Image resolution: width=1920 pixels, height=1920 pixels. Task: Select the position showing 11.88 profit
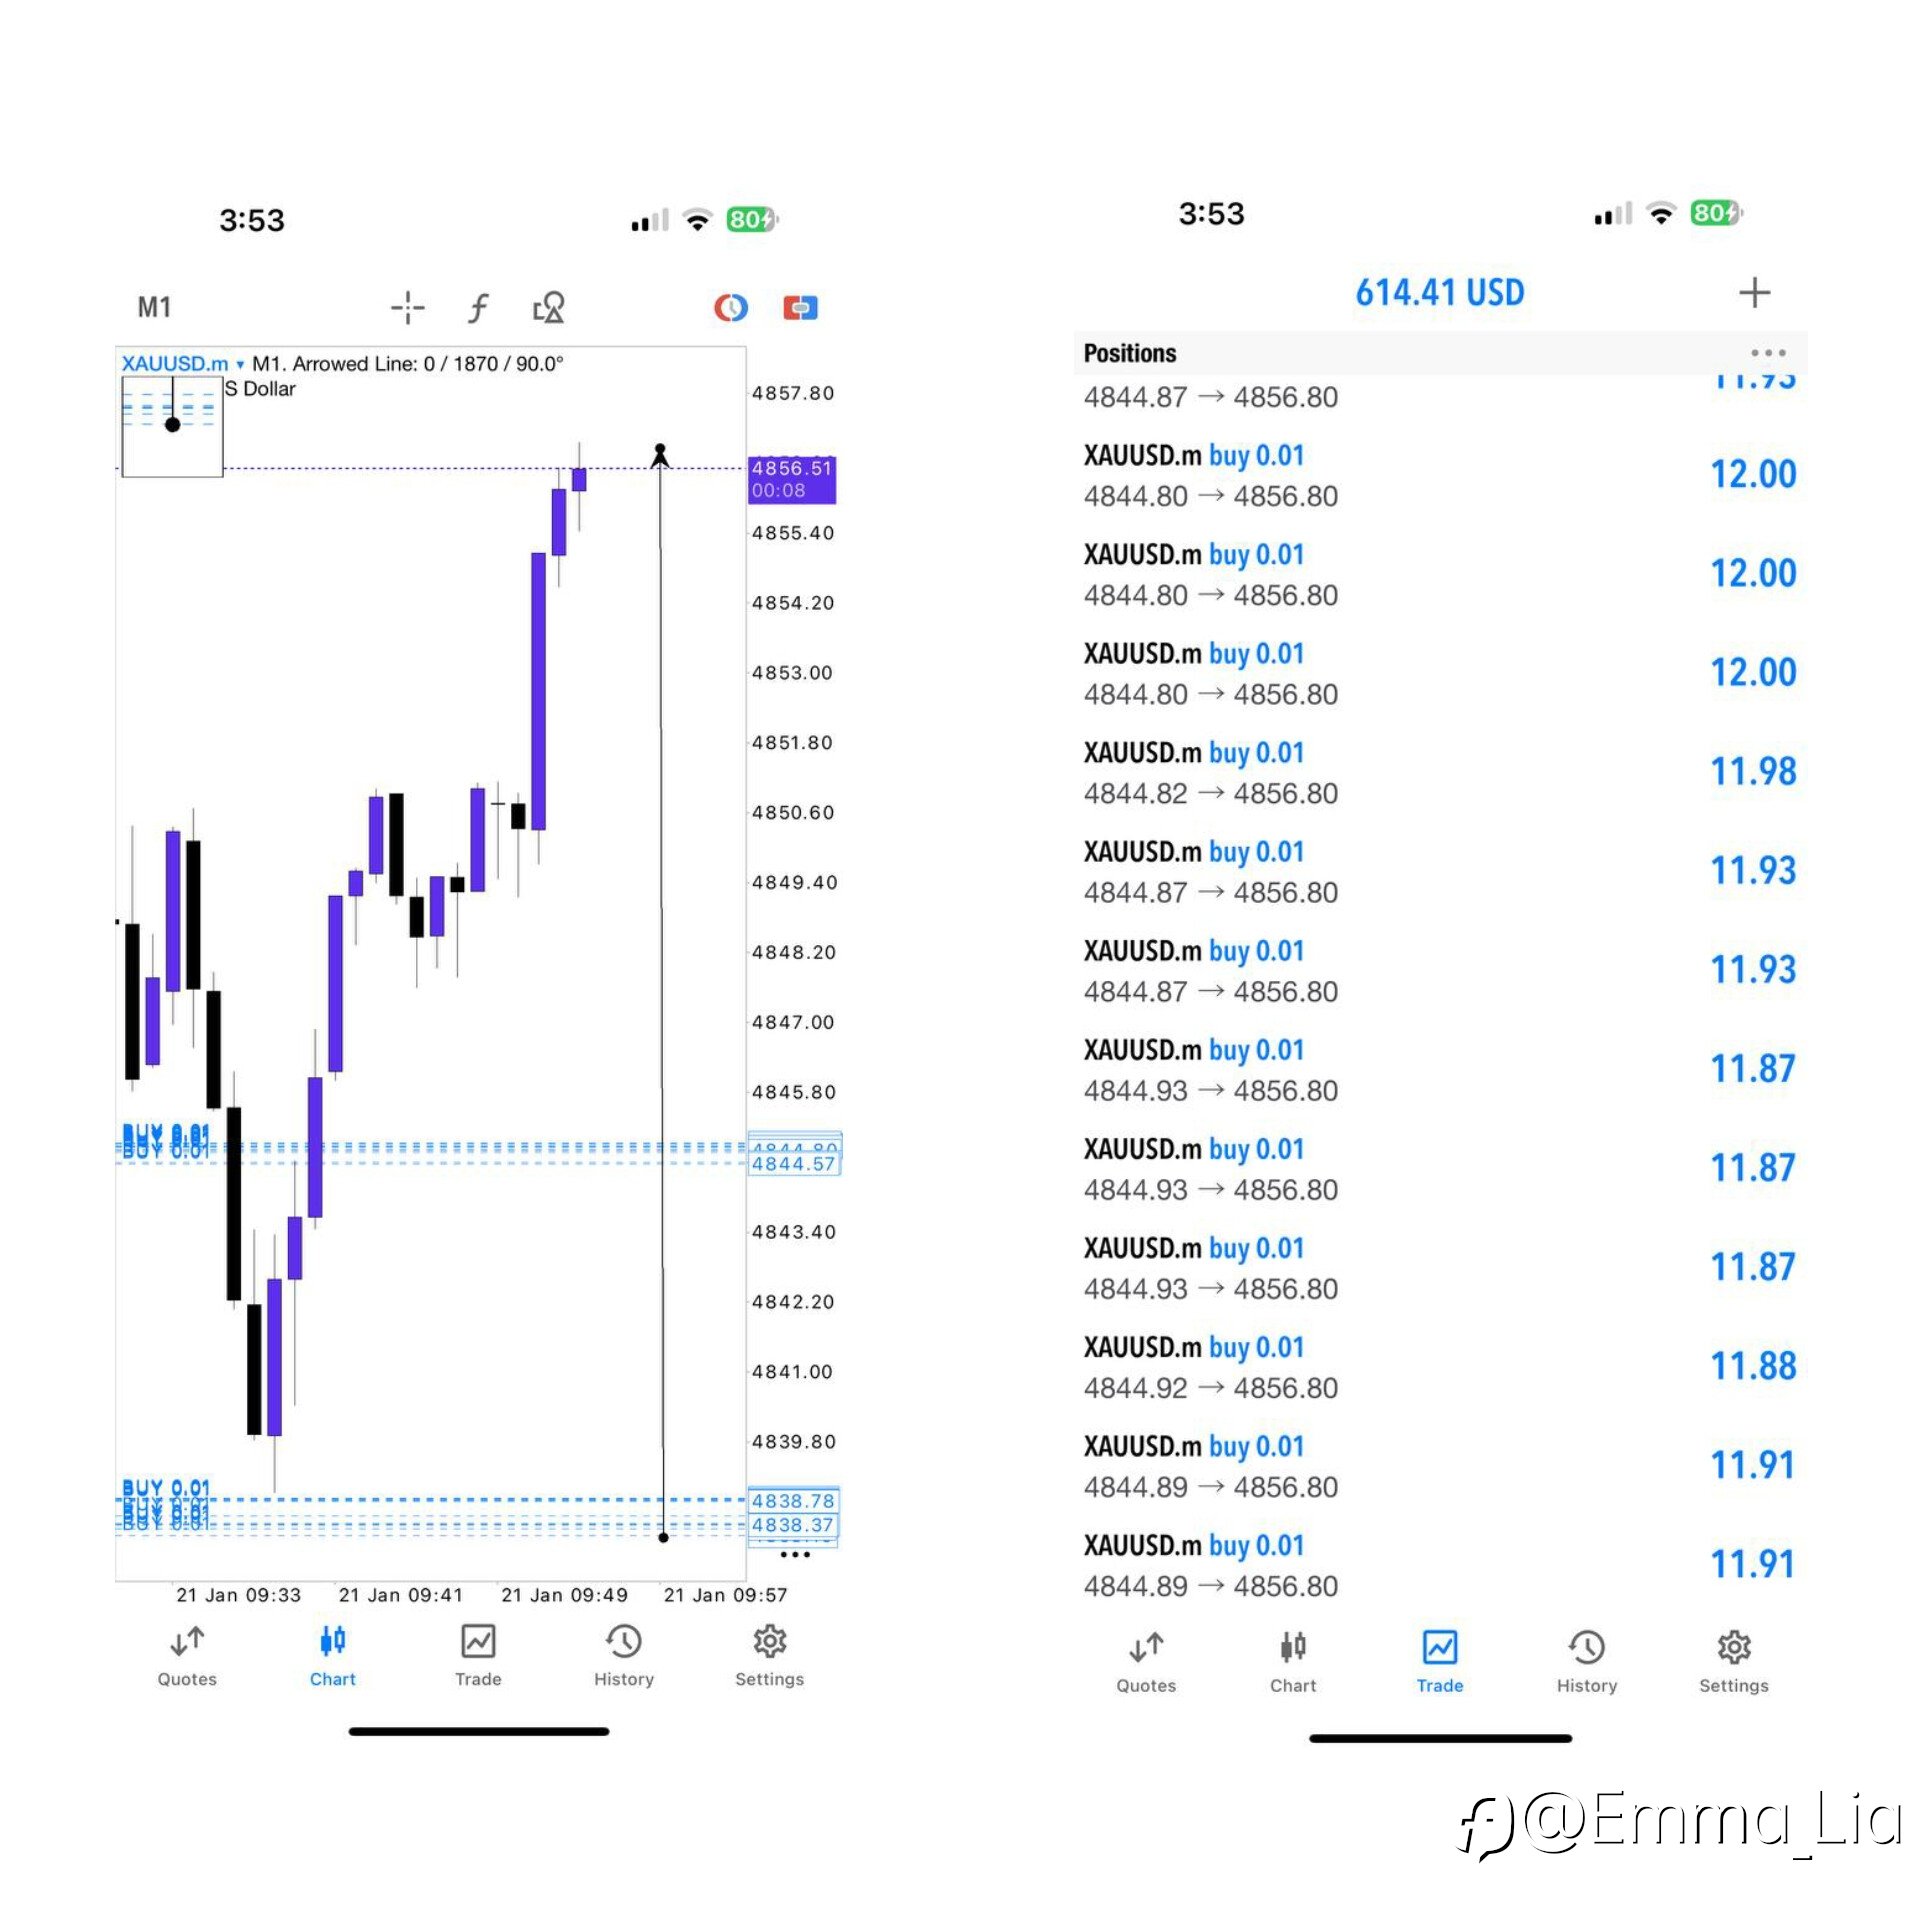1439,1367
